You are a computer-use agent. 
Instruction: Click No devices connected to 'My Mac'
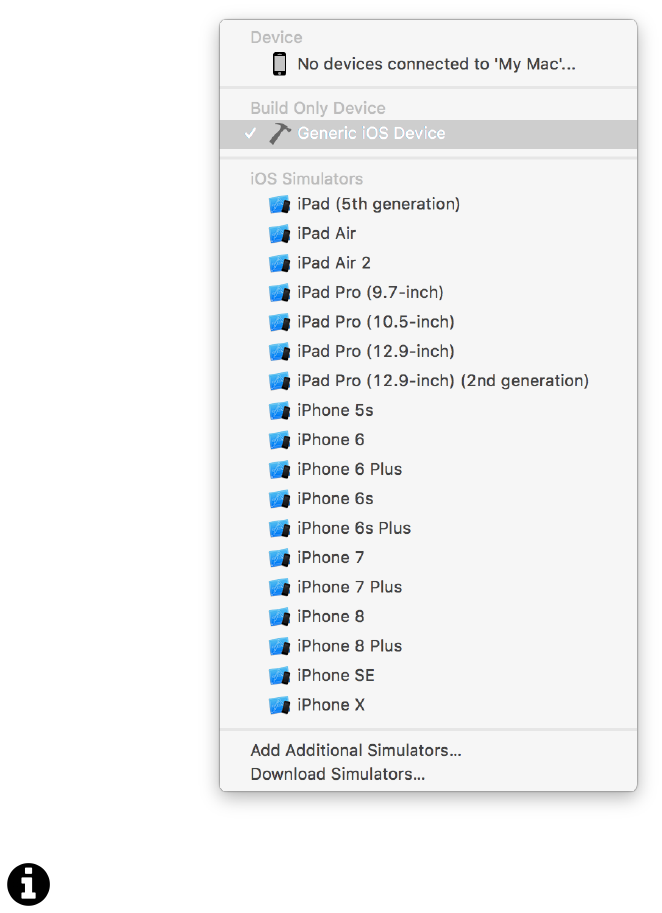pos(436,64)
